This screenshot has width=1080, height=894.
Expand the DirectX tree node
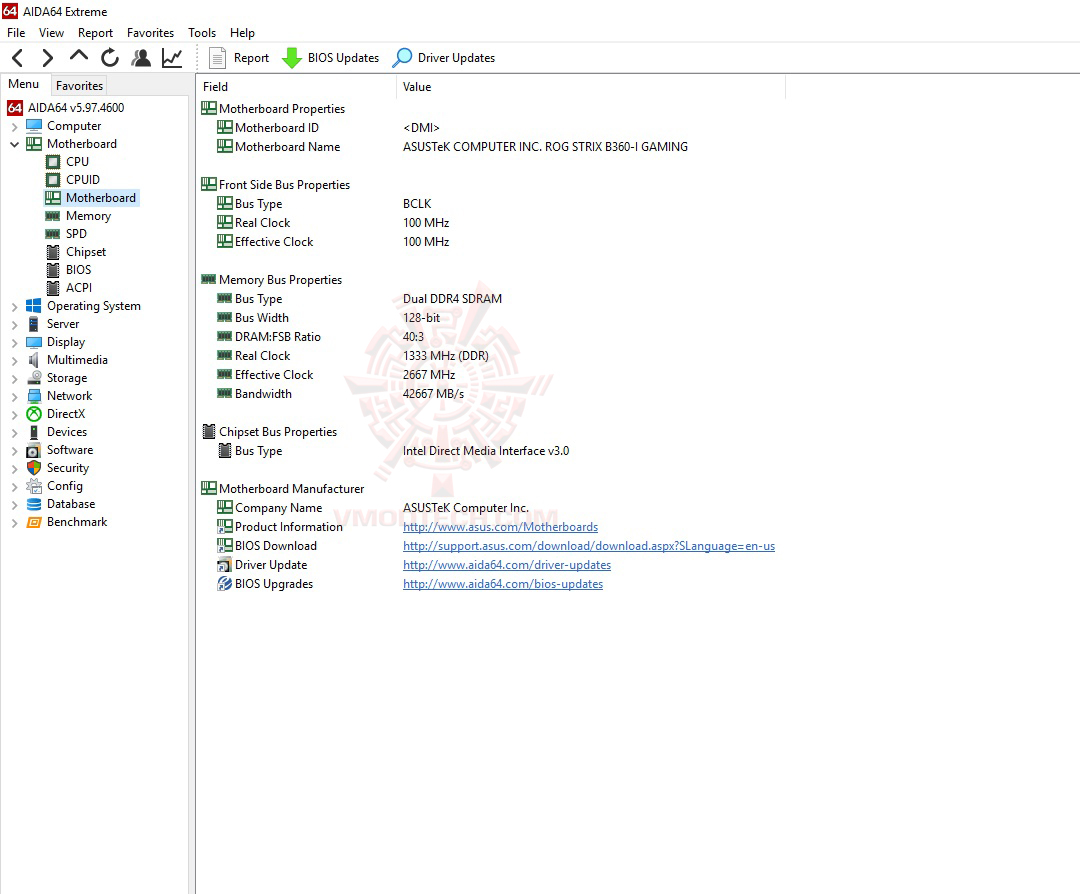(14, 415)
